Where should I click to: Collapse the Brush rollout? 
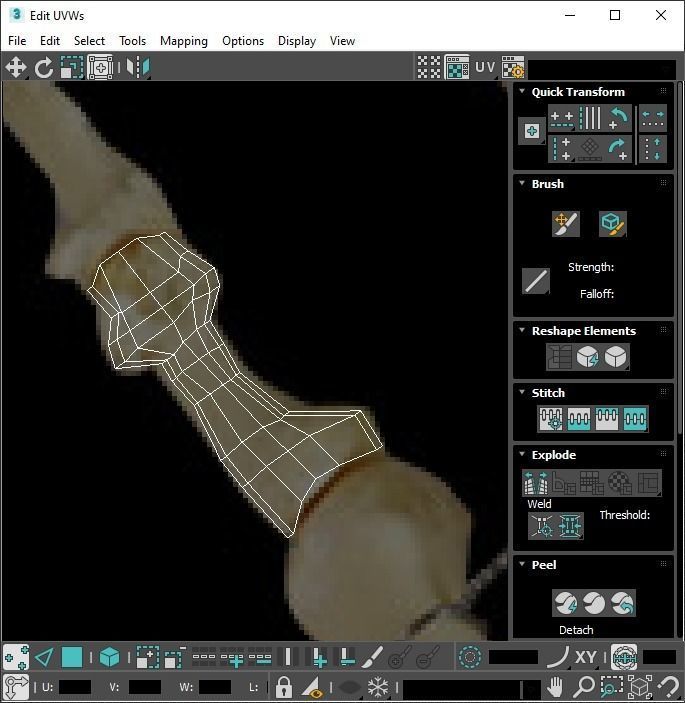522,183
